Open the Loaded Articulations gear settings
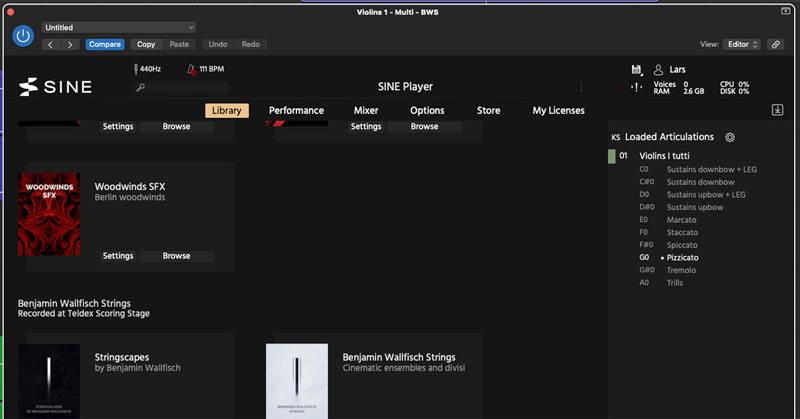Screen dimensions: 800x419 pyautogui.click(x=730, y=137)
